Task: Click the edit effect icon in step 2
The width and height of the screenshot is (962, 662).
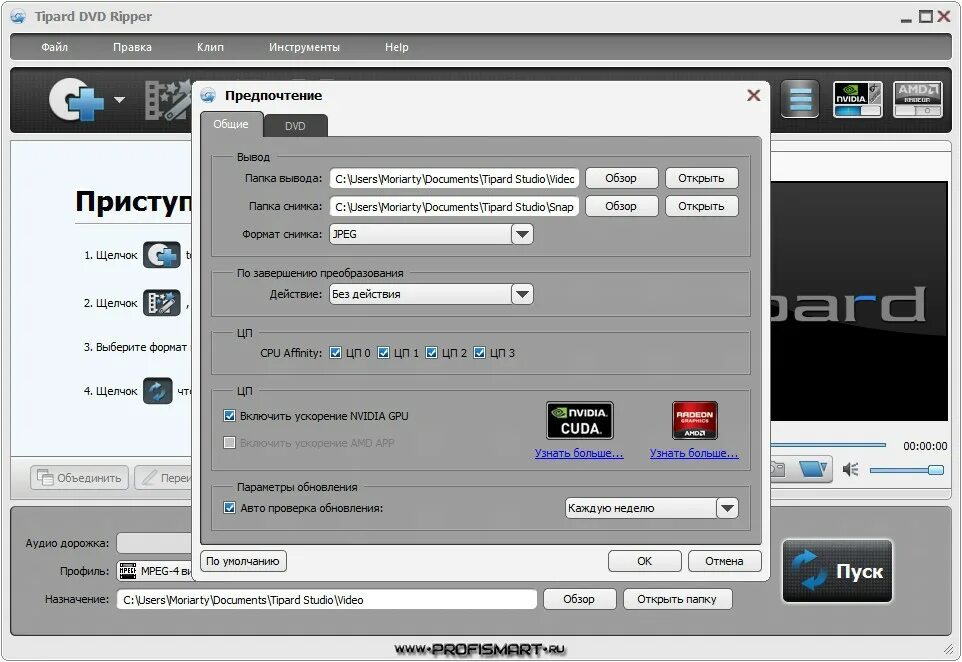Action: (162, 303)
